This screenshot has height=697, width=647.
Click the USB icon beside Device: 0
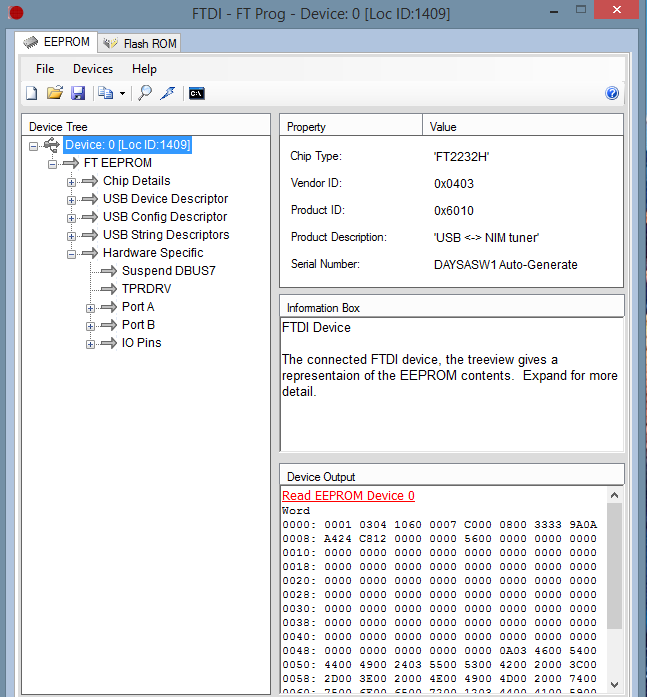click(x=52, y=145)
